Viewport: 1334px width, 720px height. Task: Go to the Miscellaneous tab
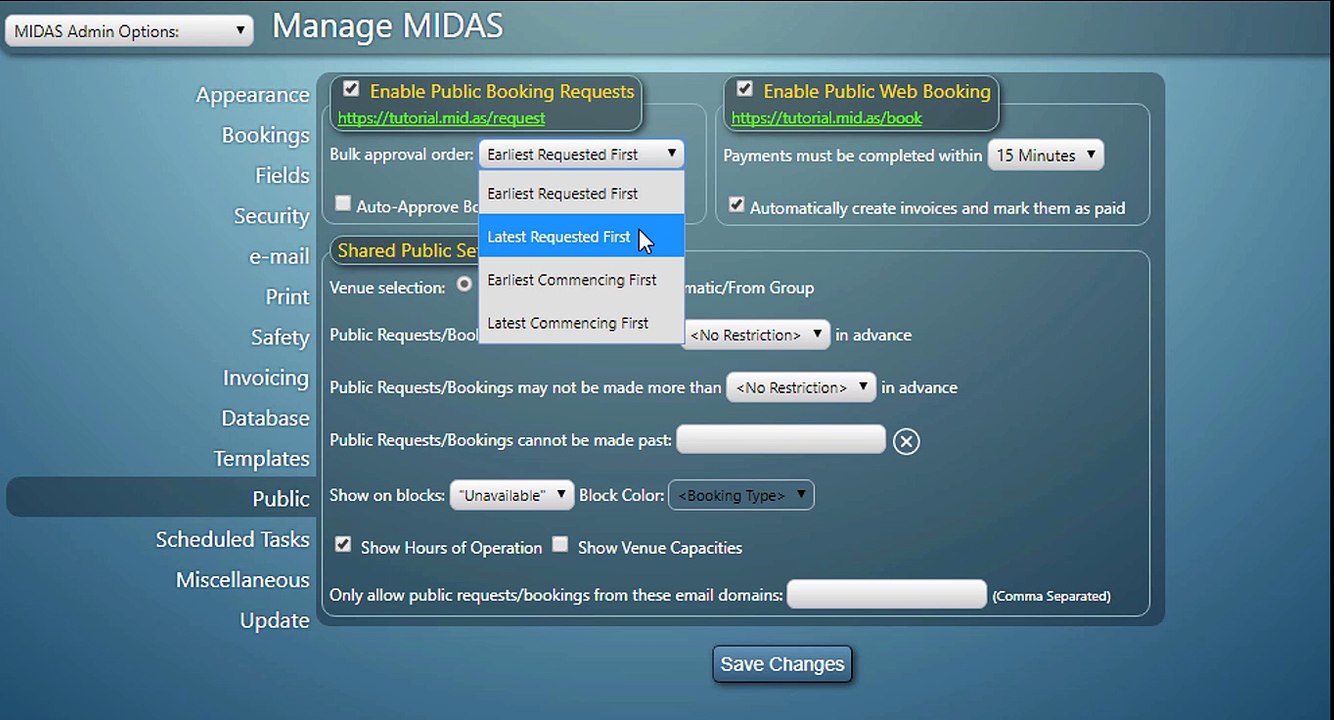243,580
